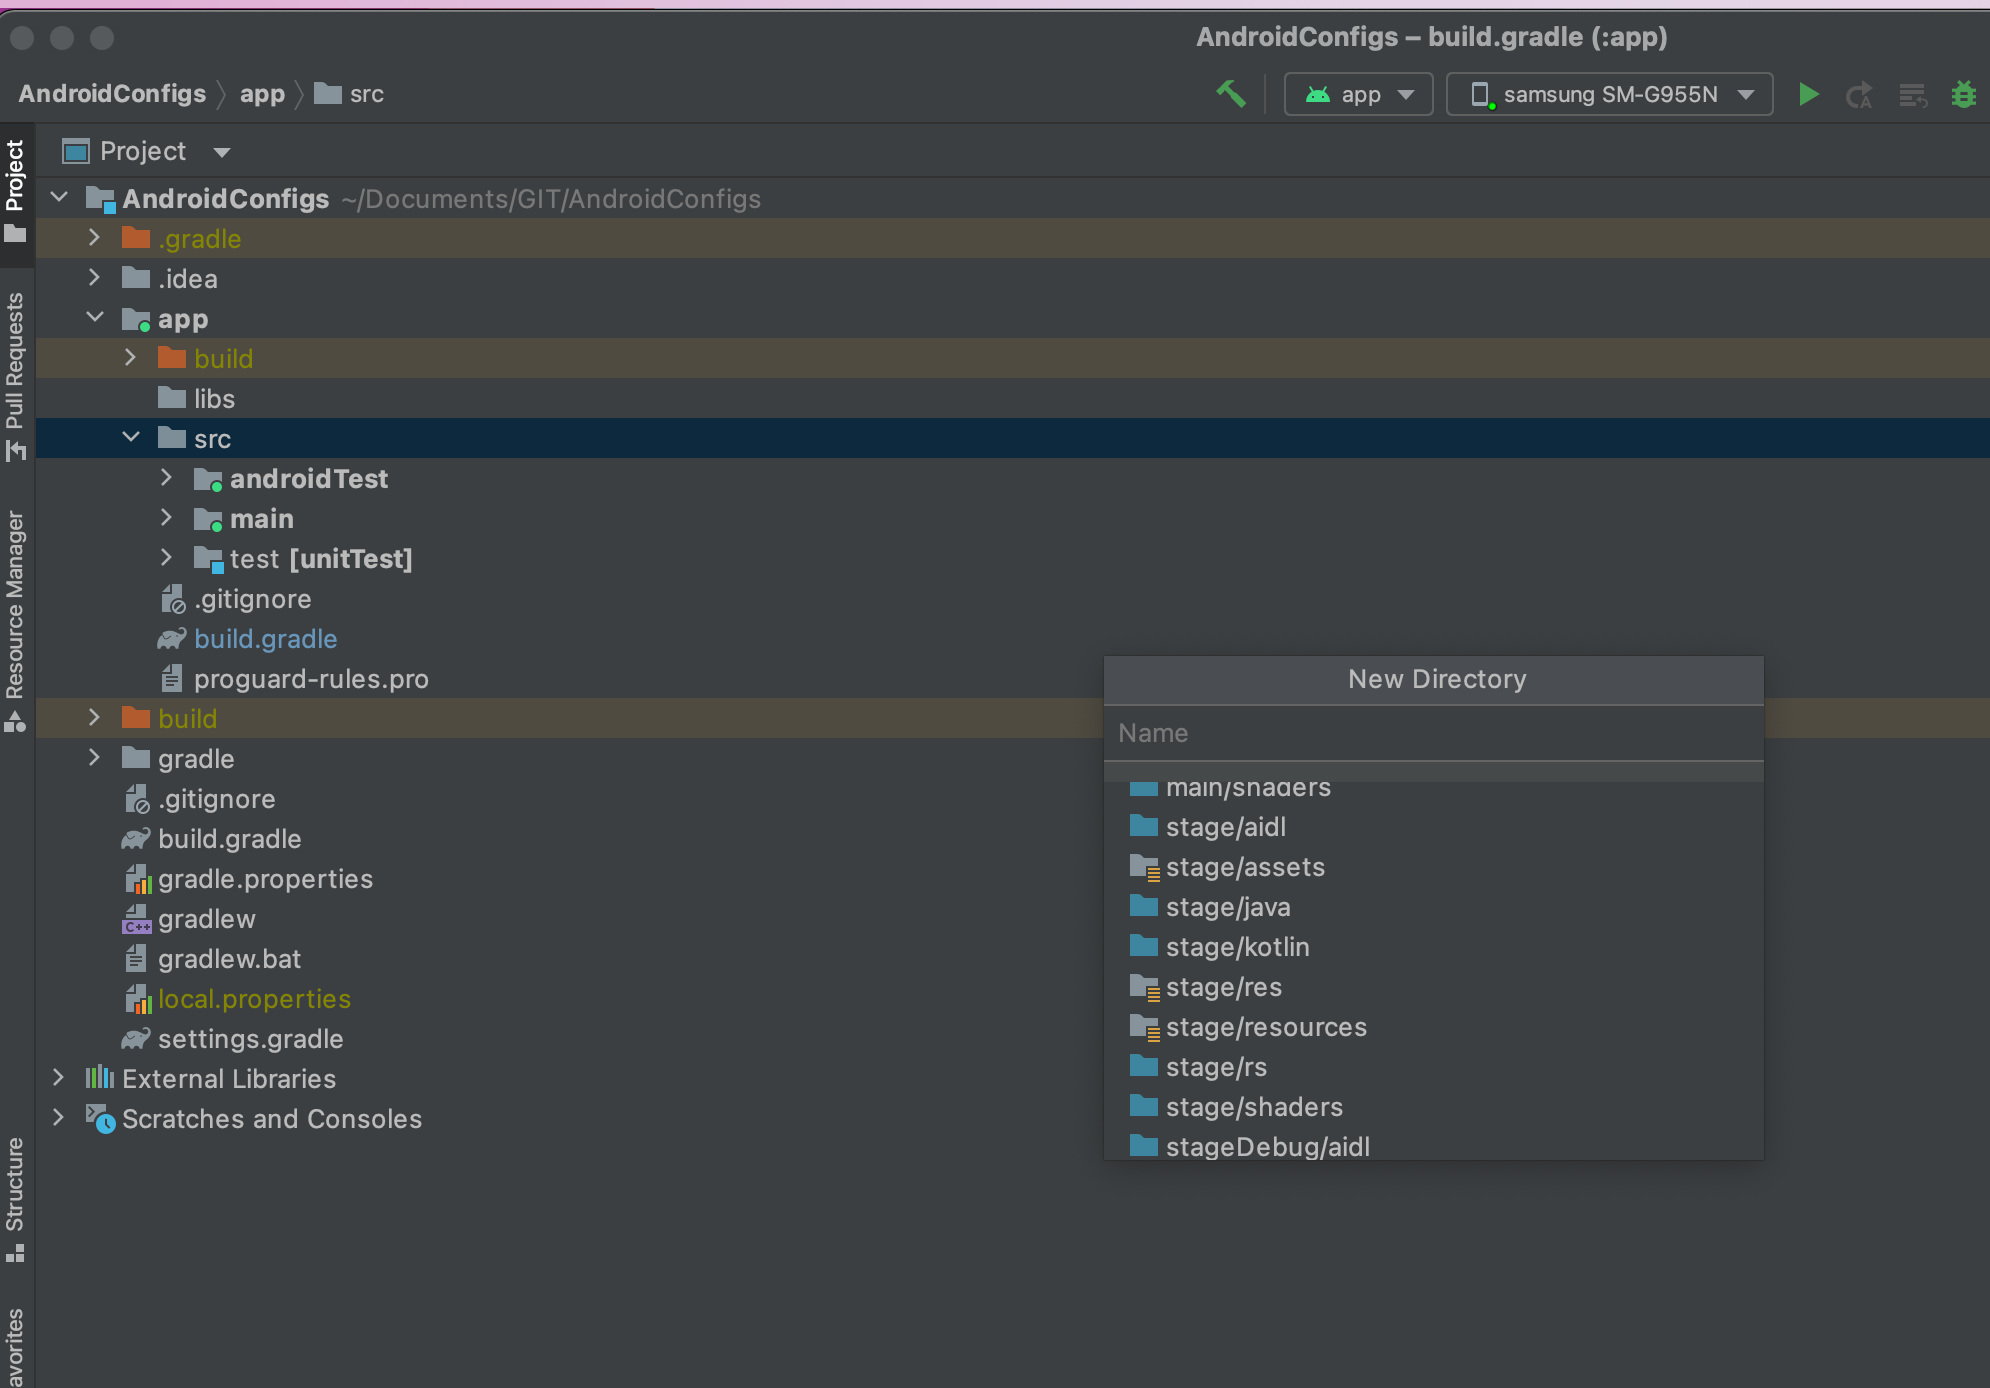Click AndroidConfigs in the breadcrumb bar
The width and height of the screenshot is (1990, 1388).
(x=112, y=94)
